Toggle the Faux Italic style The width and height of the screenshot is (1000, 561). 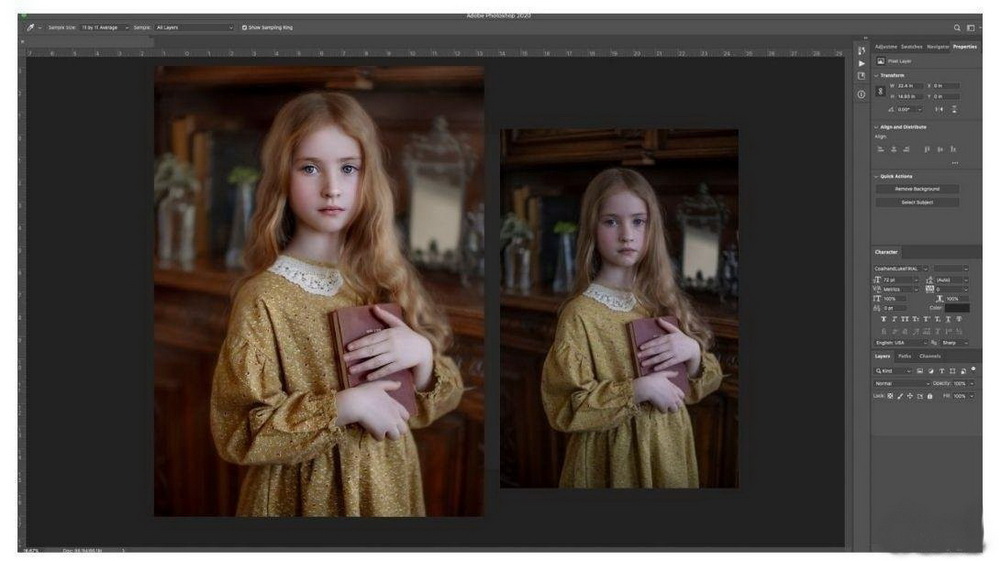coord(894,319)
